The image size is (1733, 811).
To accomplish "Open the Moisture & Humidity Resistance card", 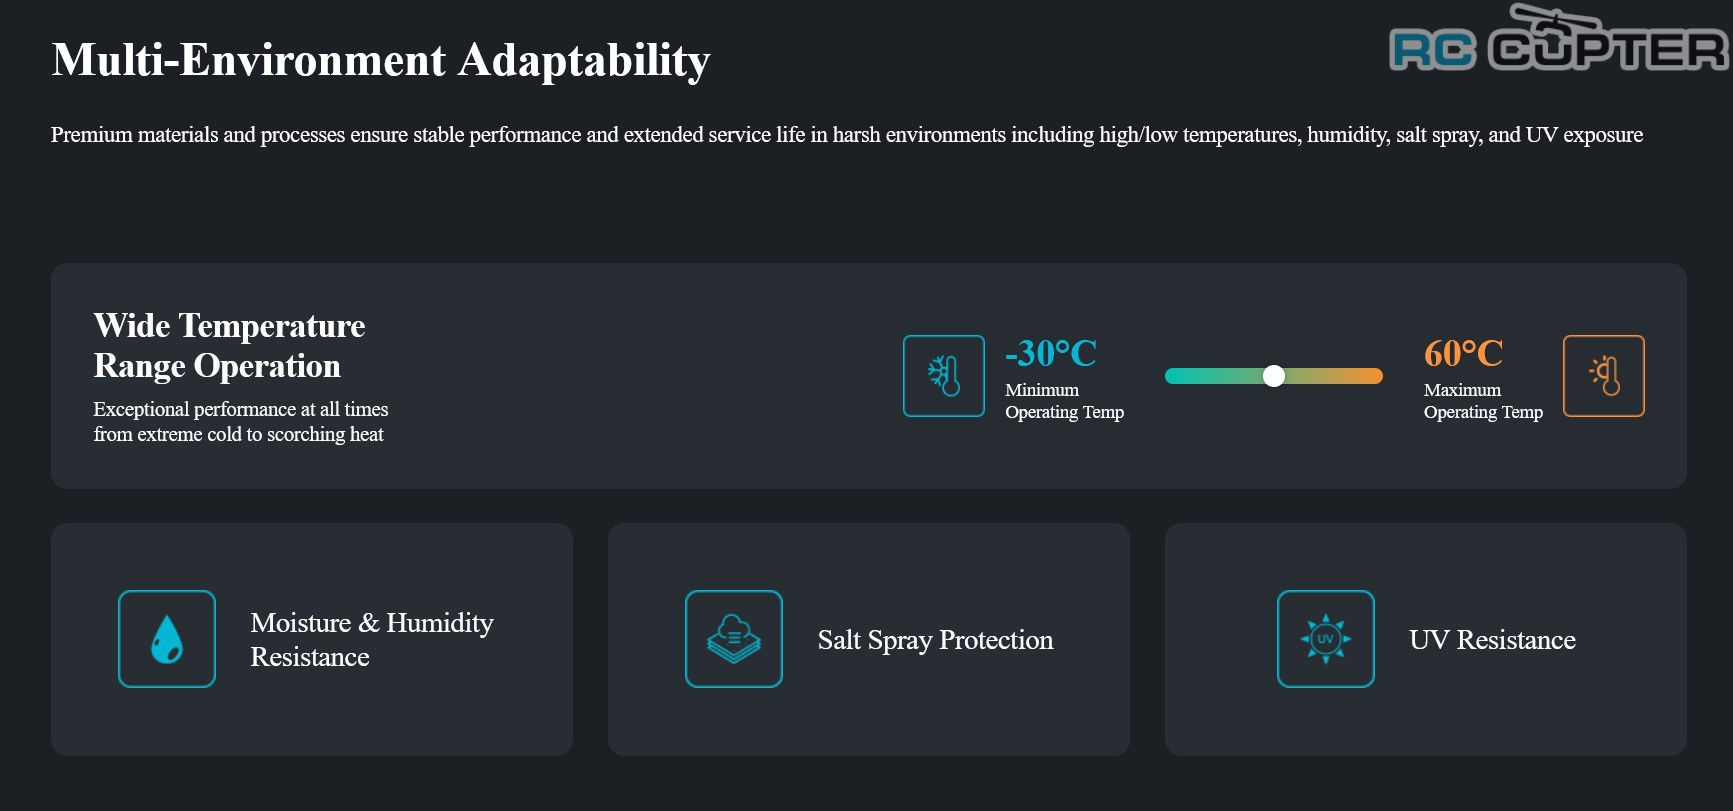I will [x=312, y=639].
